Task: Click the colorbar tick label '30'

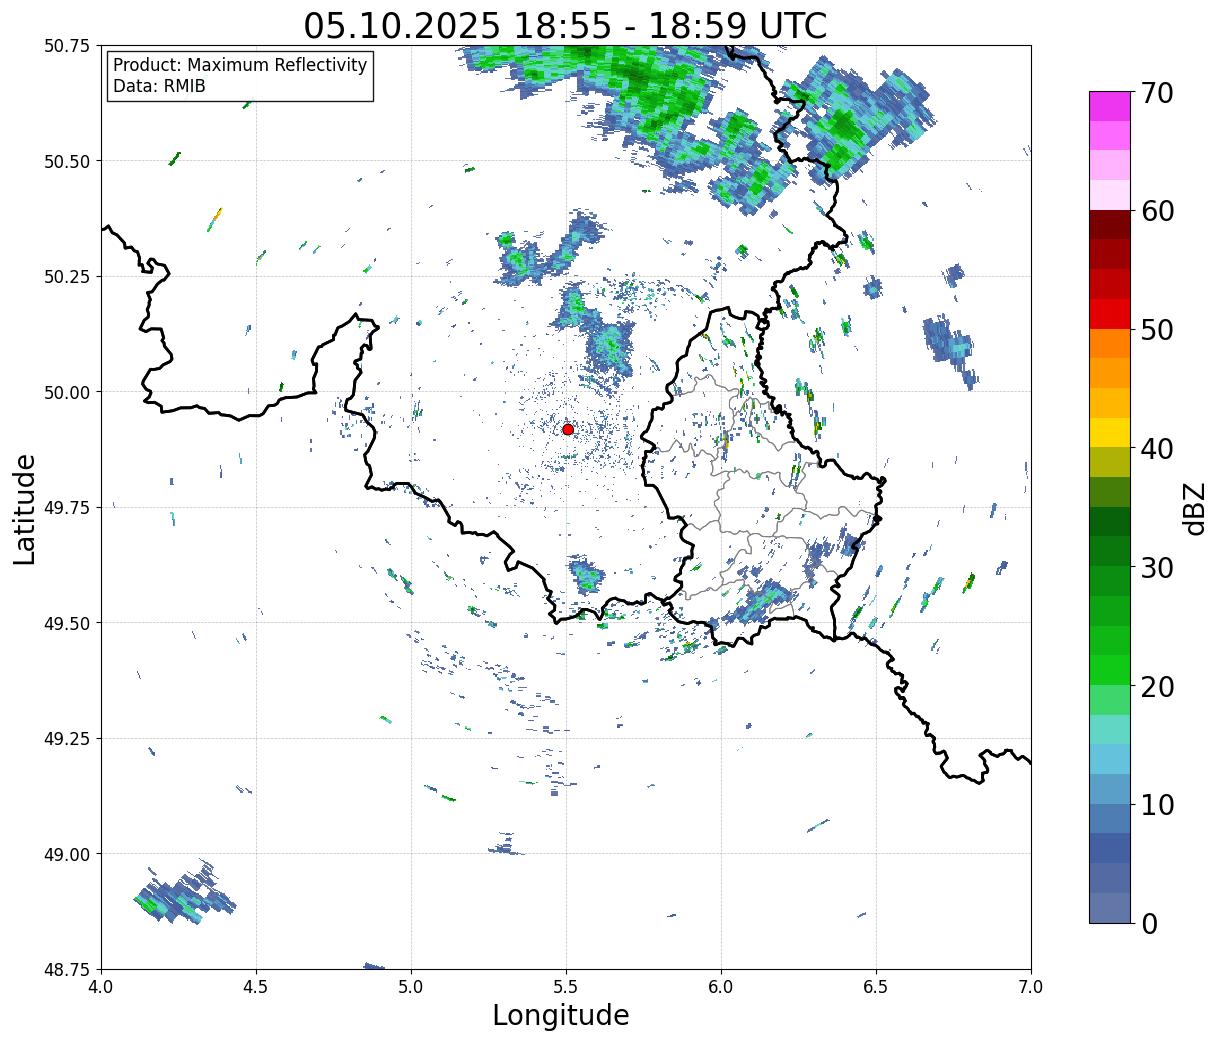Action: 1156,568
